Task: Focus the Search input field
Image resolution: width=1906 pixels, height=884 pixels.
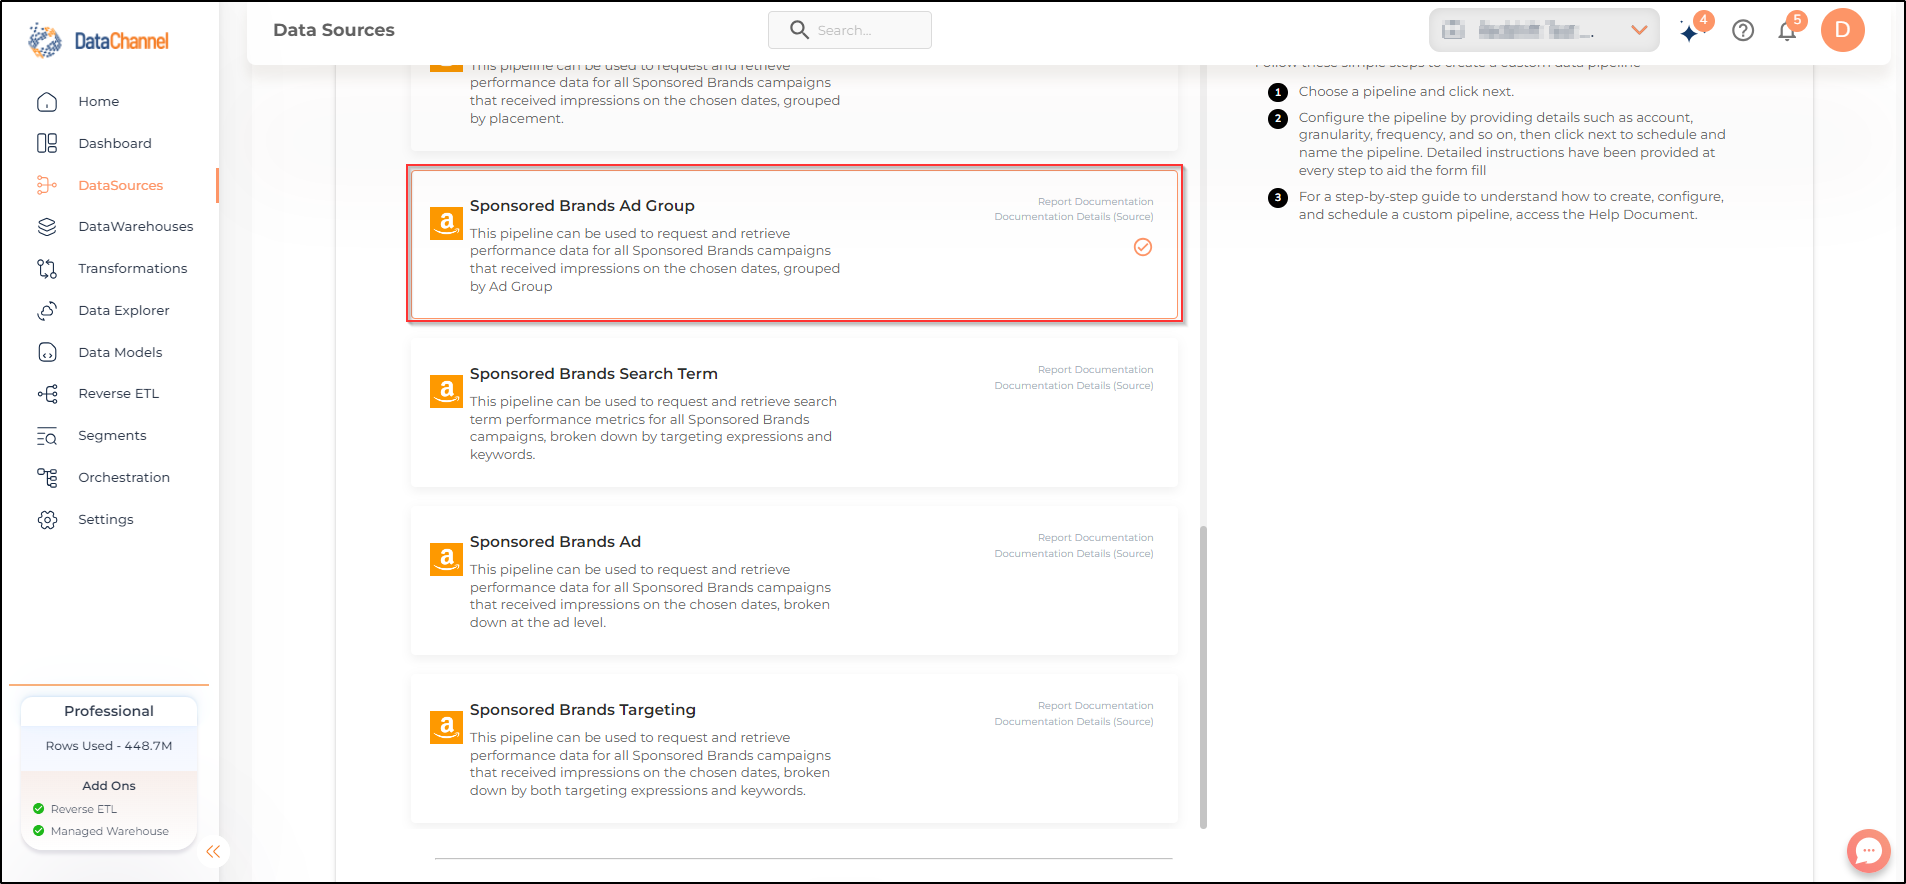Action: 850,30
